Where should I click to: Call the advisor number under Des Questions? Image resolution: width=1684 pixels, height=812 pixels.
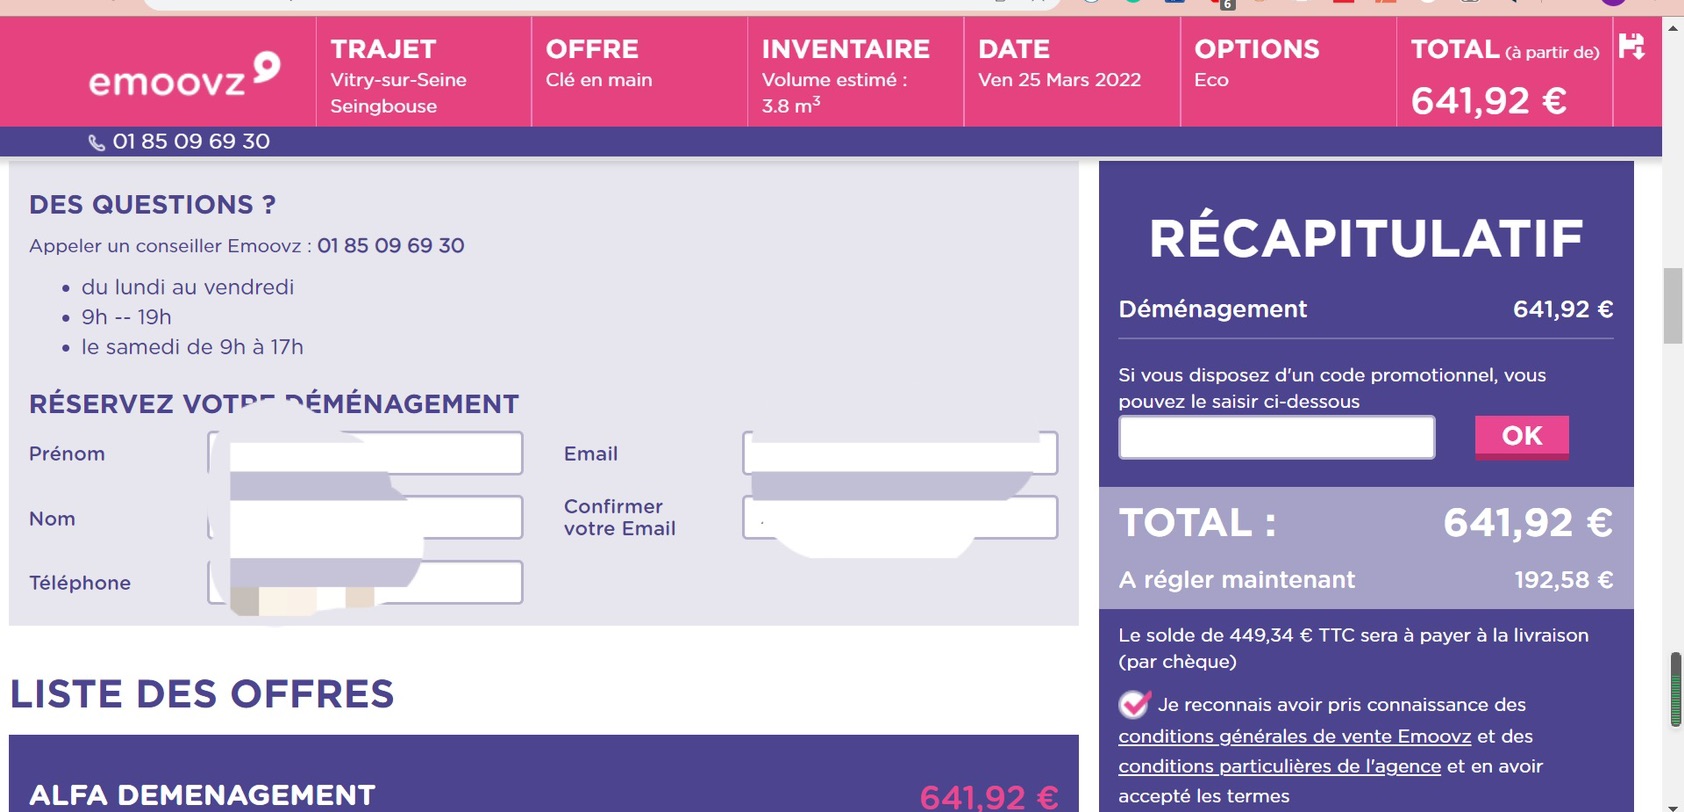click(x=391, y=246)
